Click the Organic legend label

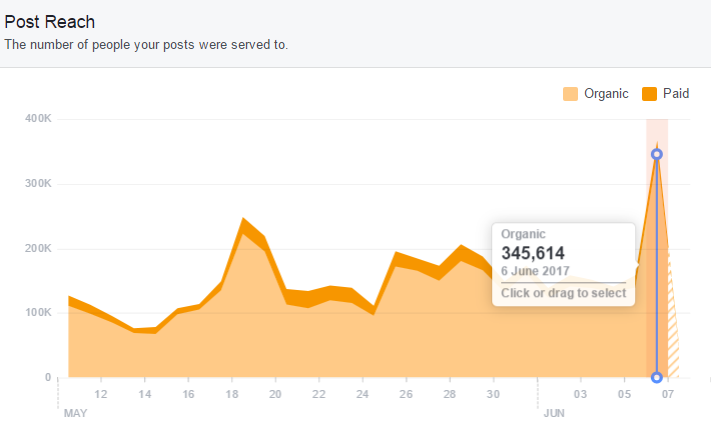click(x=606, y=94)
